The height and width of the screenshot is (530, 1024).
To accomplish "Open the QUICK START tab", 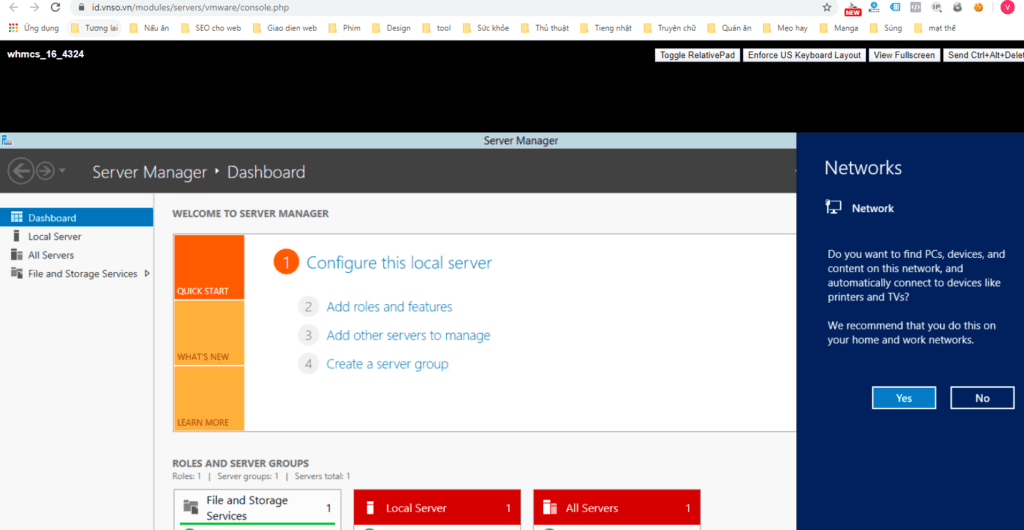I will tap(209, 268).
